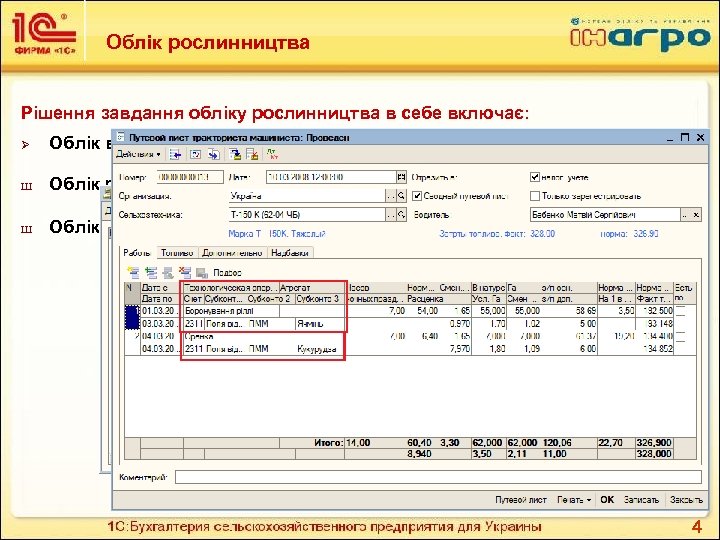Click ellipsis select button of Сельхозтехника field
This screenshot has width=720, height=540.
(391, 214)
